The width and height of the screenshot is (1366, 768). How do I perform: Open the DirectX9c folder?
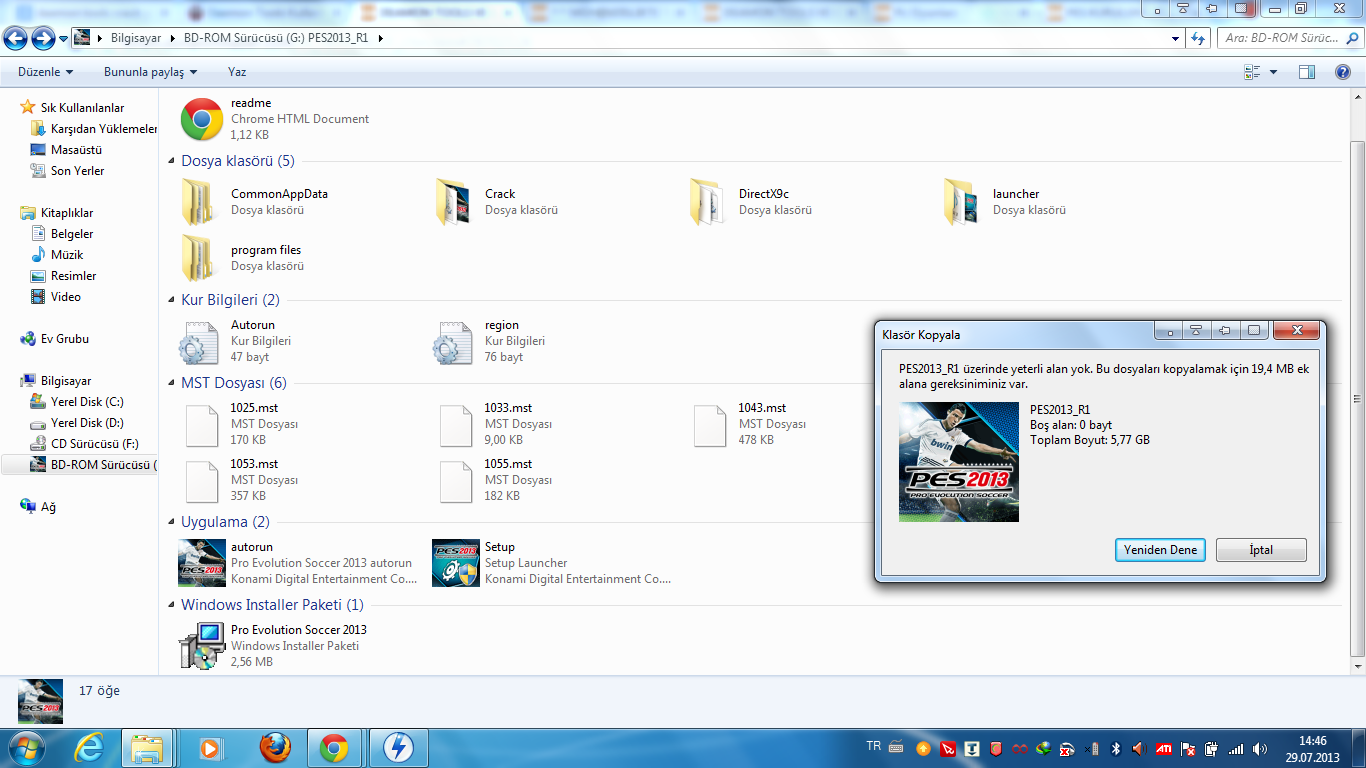[x=751, y=202]
